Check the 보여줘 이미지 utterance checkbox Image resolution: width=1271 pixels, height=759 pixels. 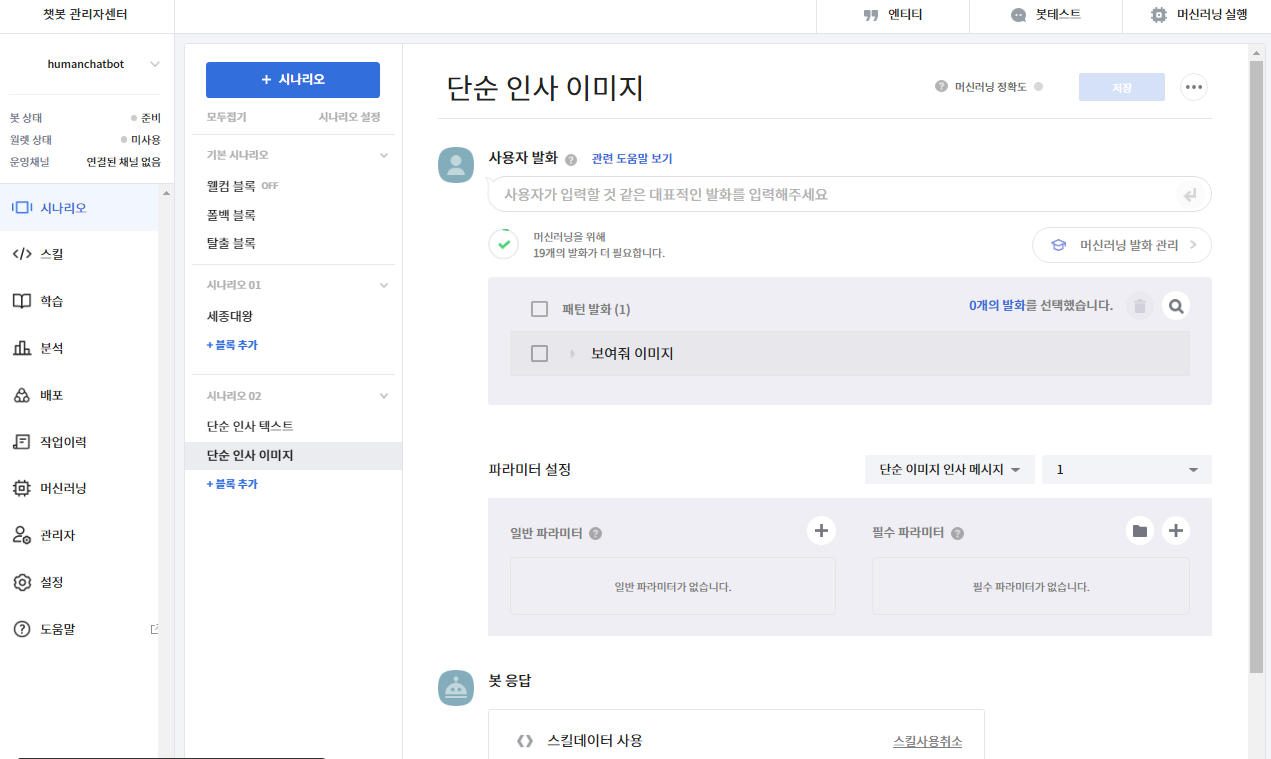click(x=540, y=353)
